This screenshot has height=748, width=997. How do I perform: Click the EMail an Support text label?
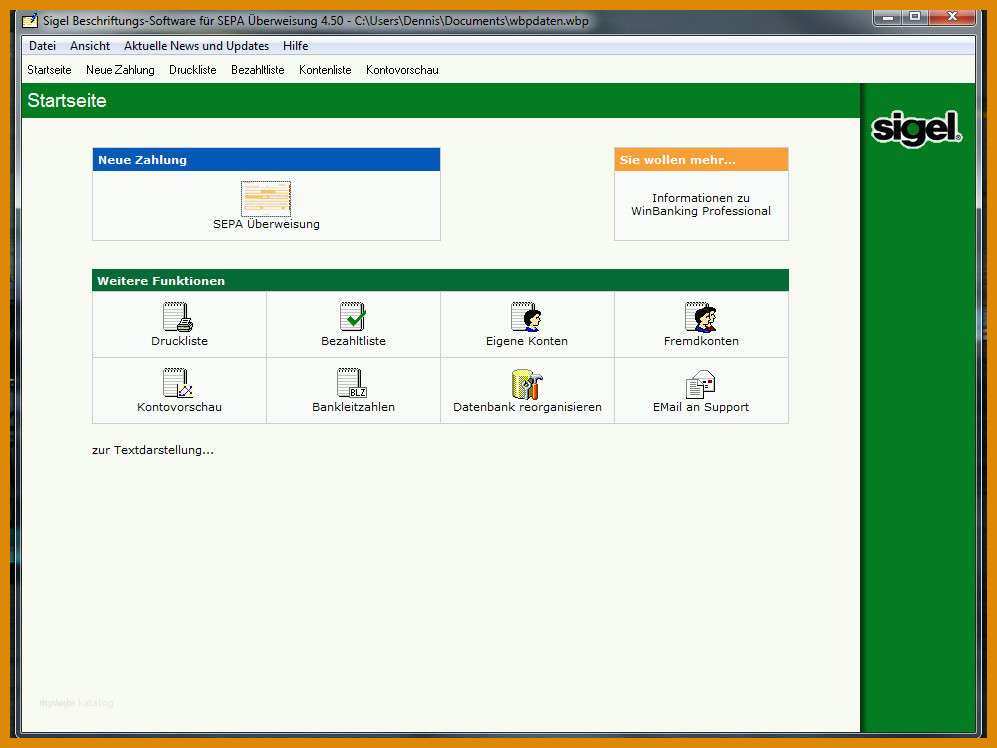(x=701, y=407)
